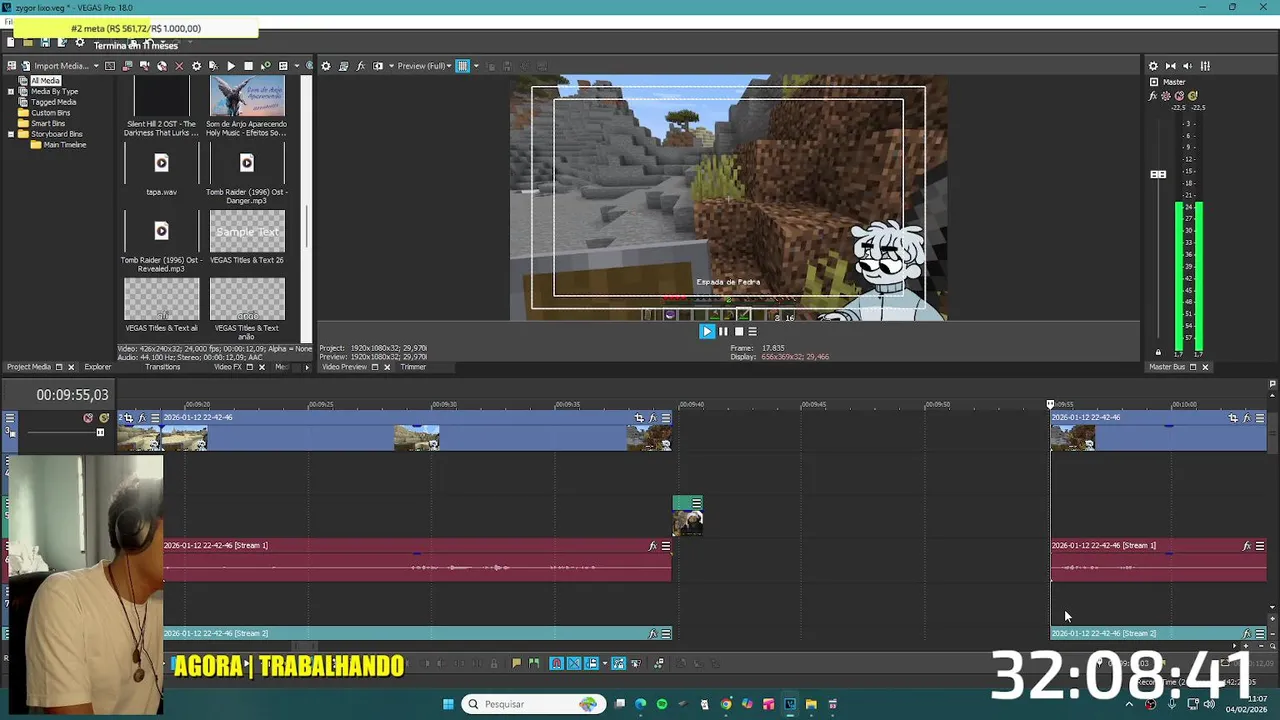Image resolution: width=1280 pixels, height=720 pixels.
Task: Toggle Automatic Crossfades button
Action: pyautogui.click(x=574, y=663)
